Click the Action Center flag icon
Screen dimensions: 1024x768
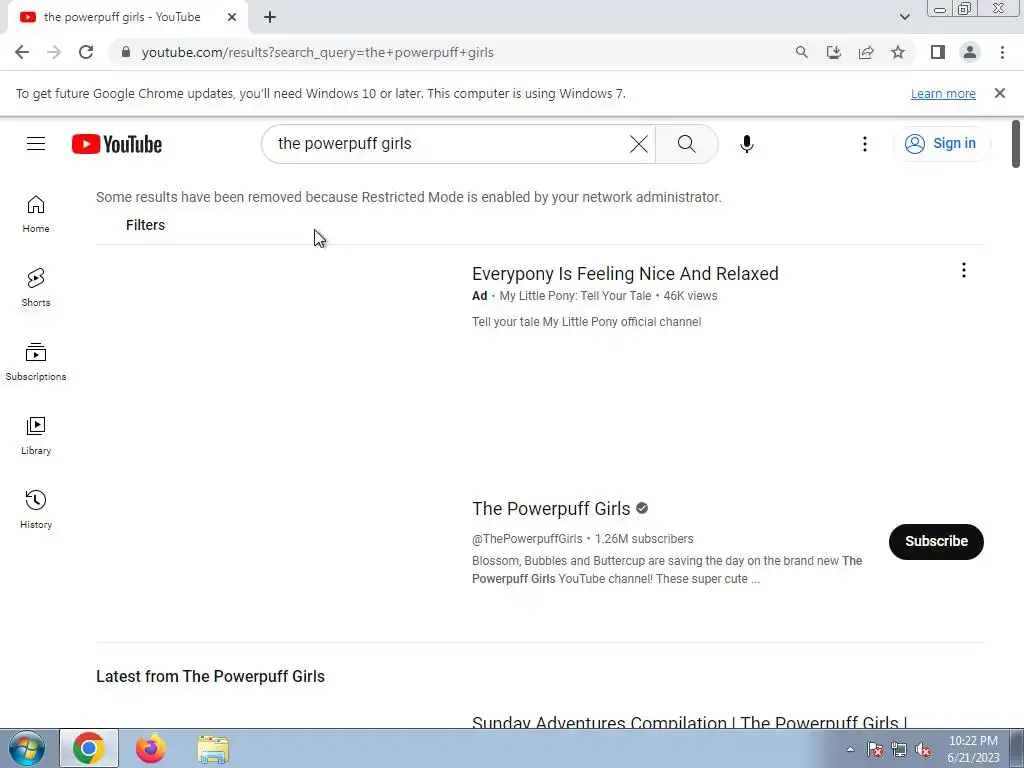point(875,750)
